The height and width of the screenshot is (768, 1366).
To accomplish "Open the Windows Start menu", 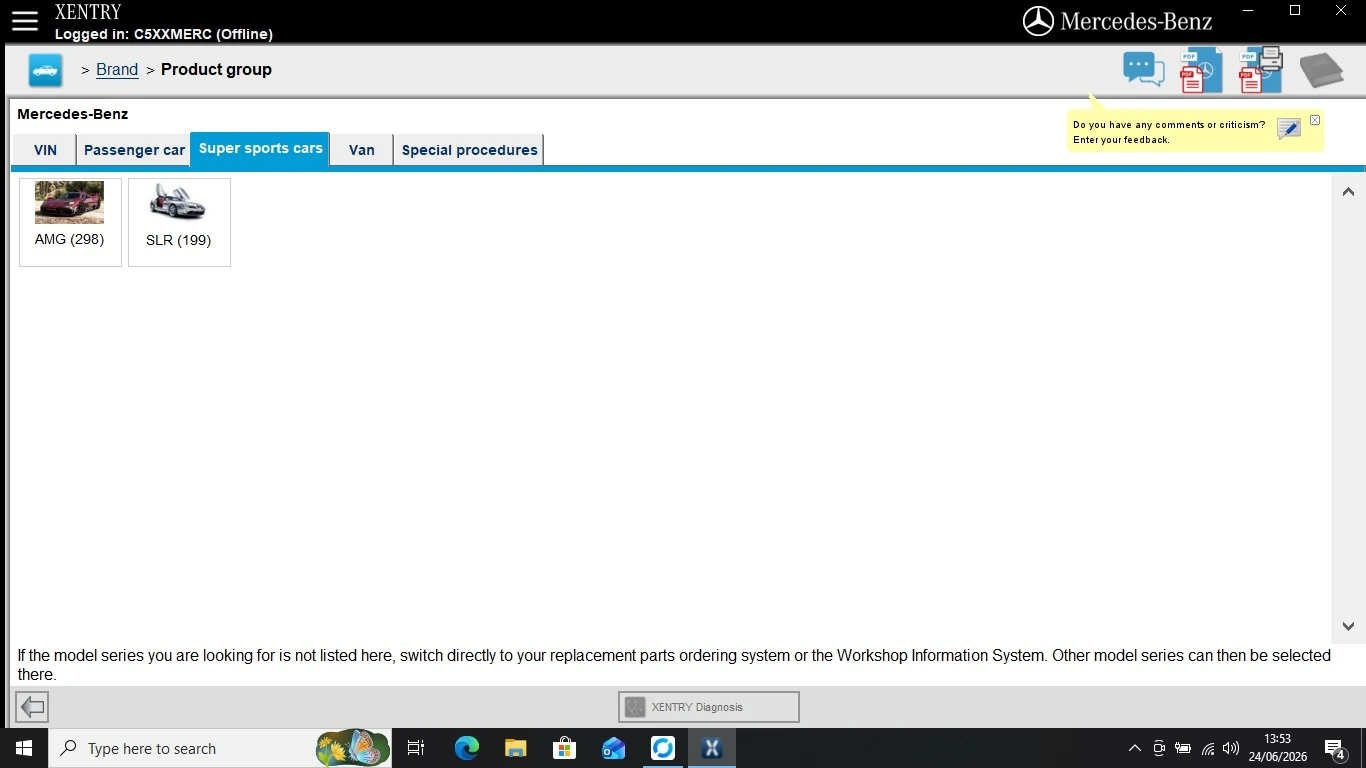I will click(24, 748).
